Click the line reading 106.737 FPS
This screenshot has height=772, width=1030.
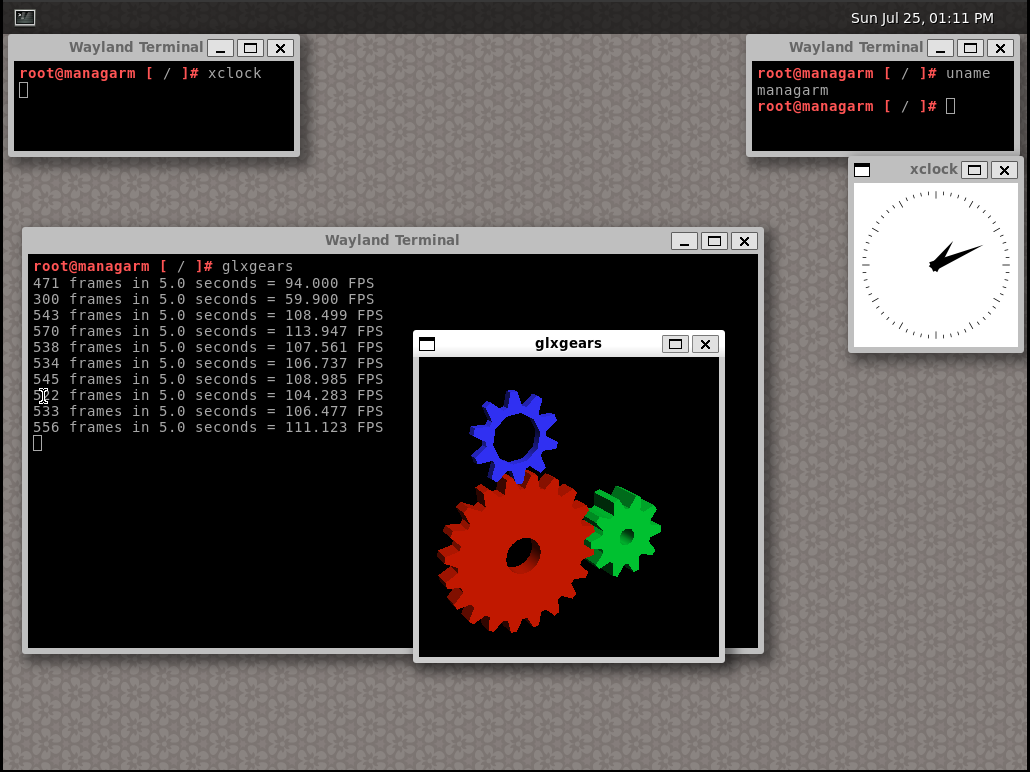(x=208, y=363)
